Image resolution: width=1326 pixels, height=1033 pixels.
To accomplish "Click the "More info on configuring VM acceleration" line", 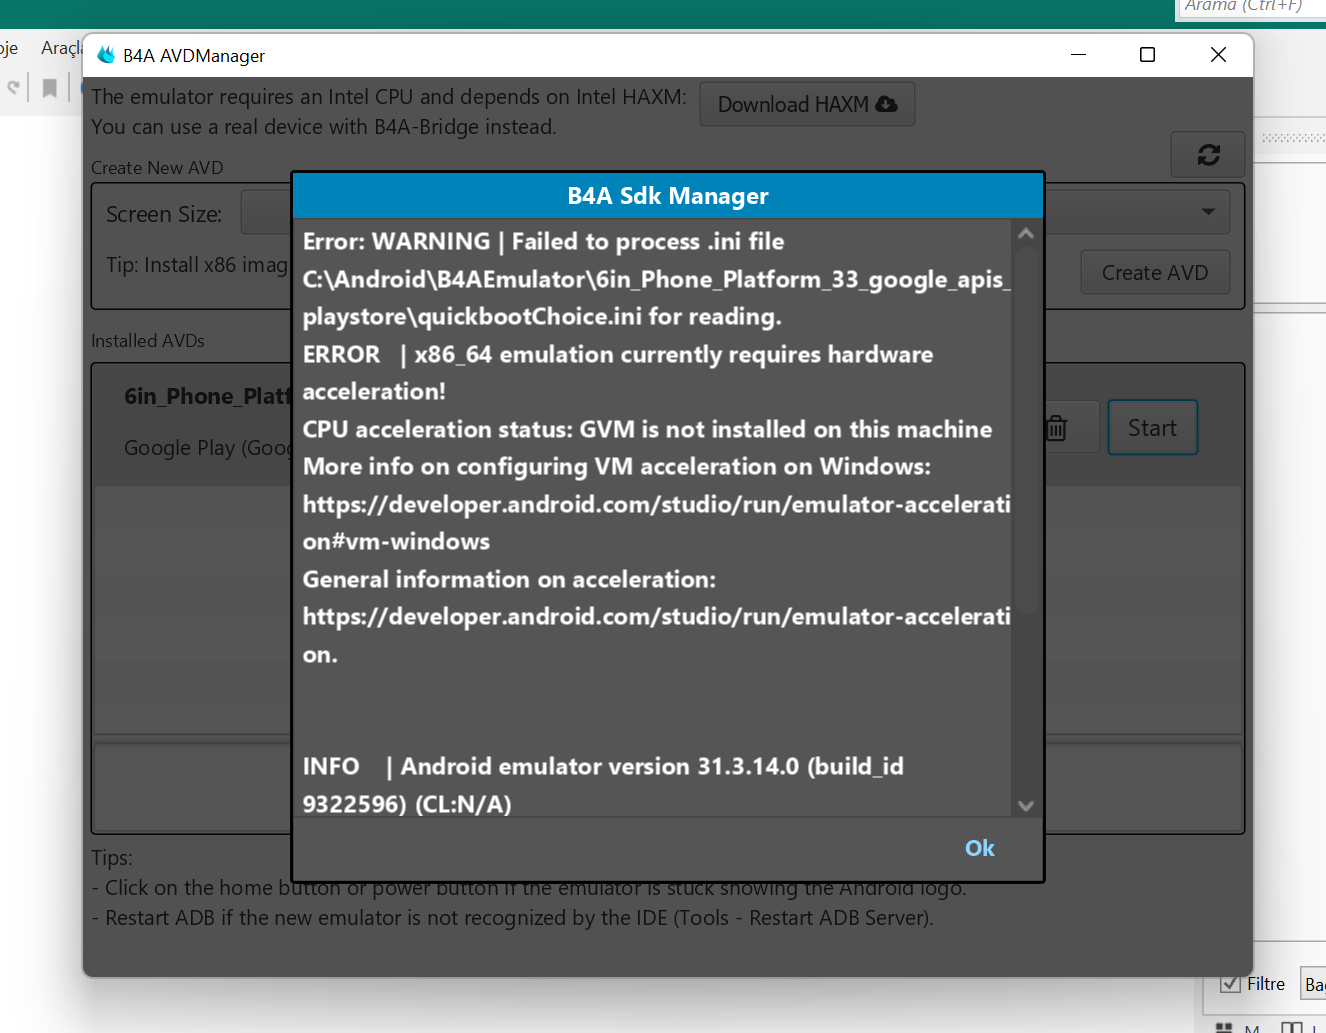I will pyautogui.click(x=617, y=467).
